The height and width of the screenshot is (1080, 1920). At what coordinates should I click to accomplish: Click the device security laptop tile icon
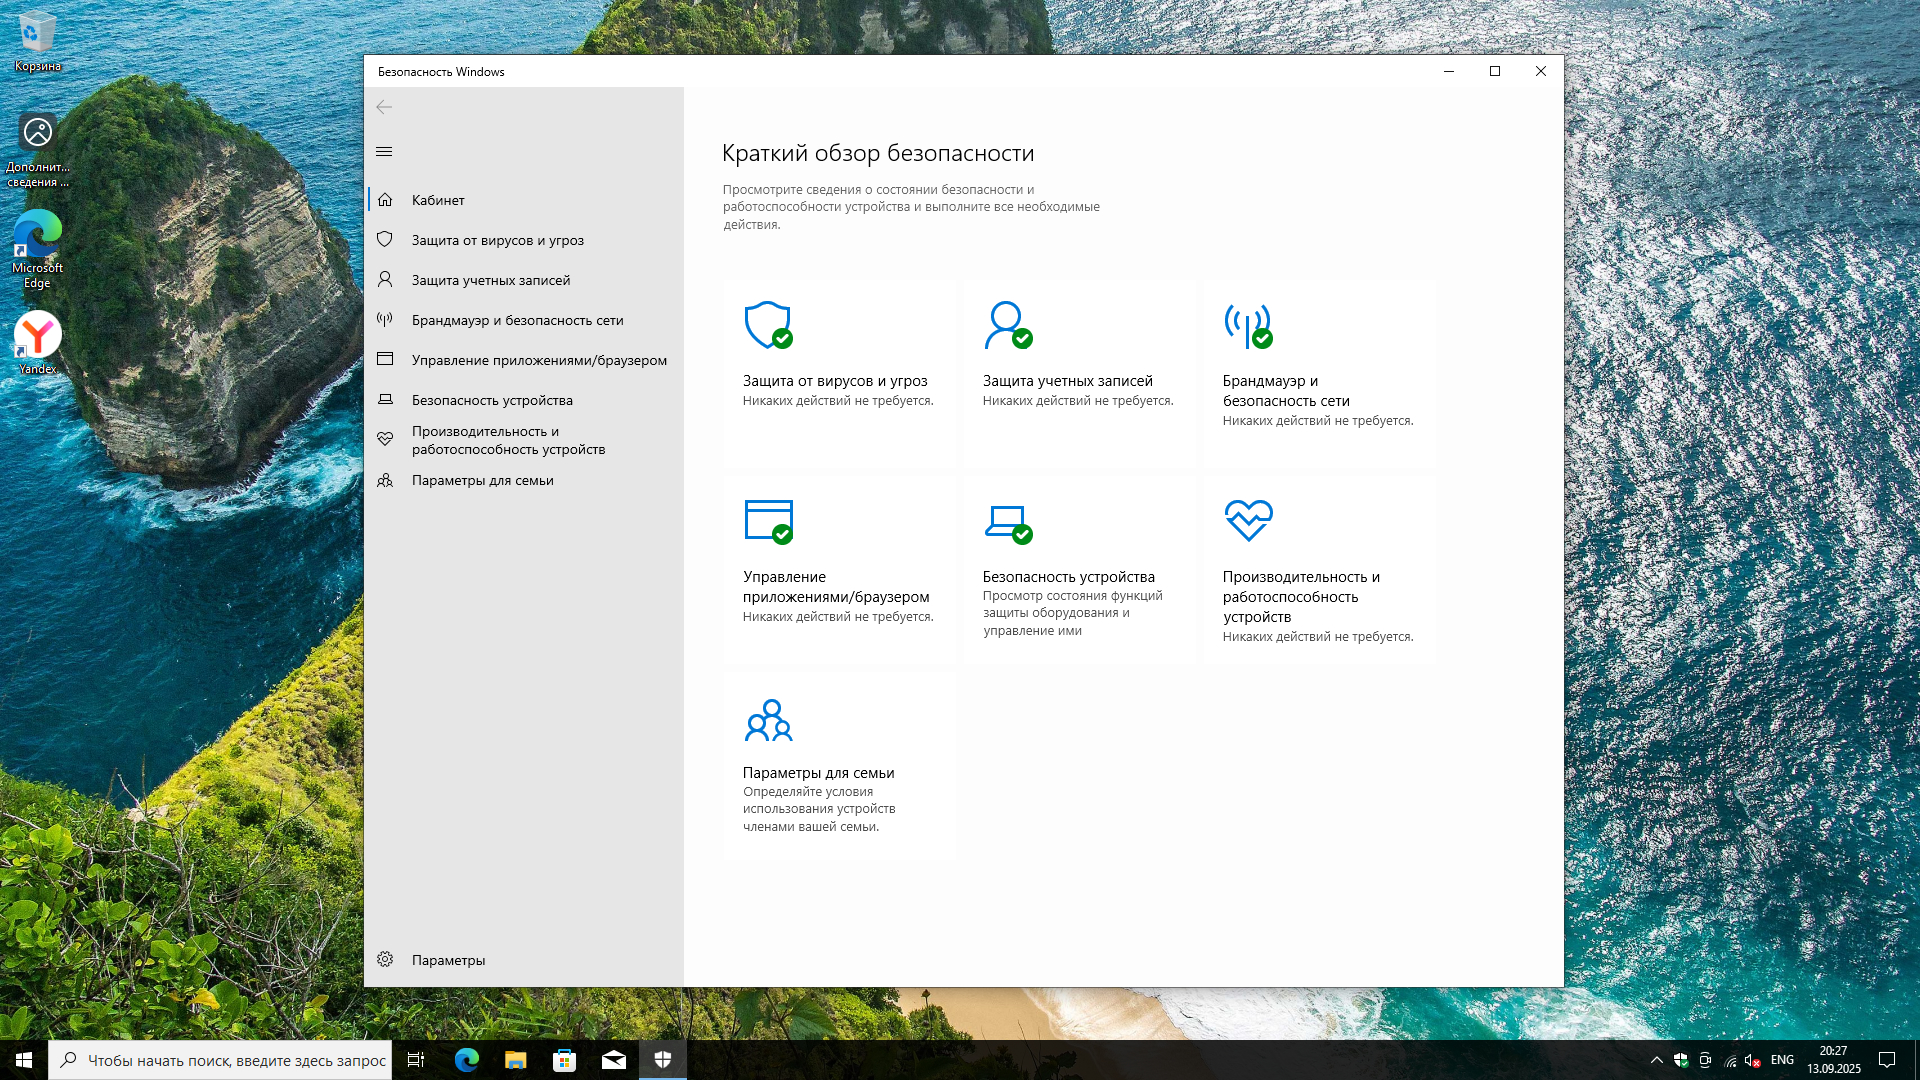tap(1007, 521)
